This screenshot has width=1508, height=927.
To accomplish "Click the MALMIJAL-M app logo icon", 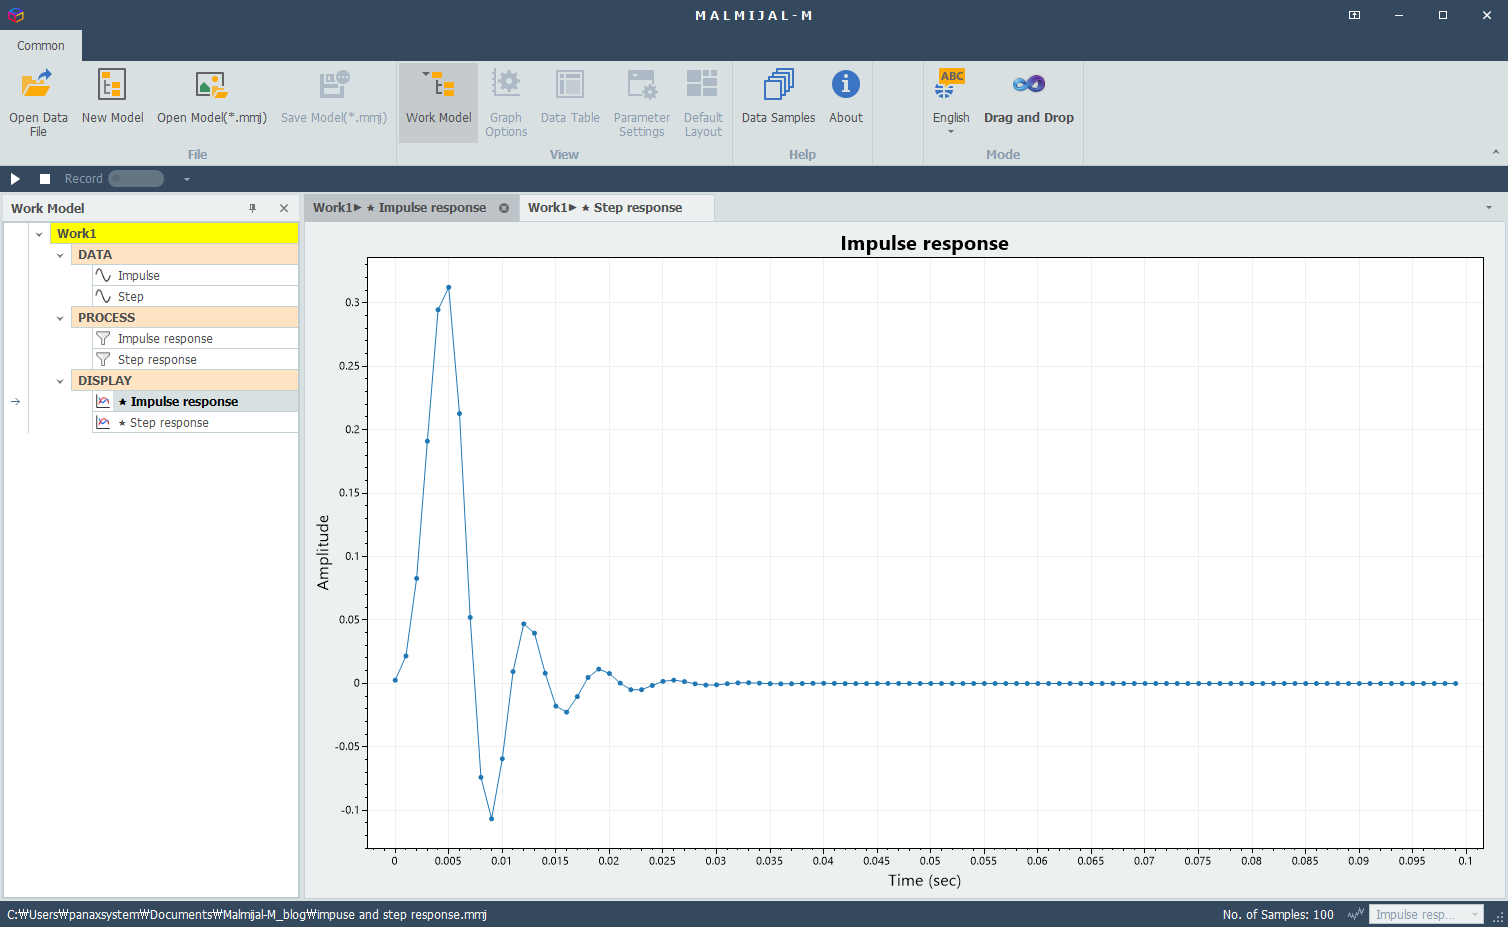I will tap(15, 15).
